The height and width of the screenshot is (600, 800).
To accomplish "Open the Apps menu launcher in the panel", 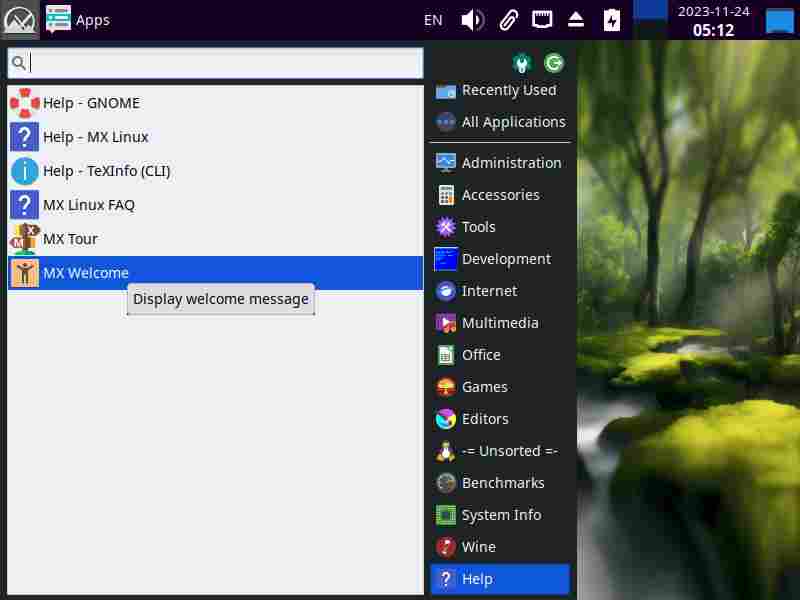I will [x=78, y=20].
